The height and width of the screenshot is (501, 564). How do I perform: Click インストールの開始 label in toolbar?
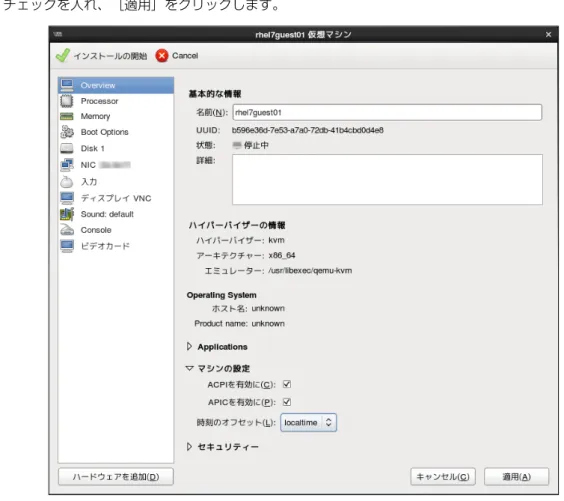[110, 56]
